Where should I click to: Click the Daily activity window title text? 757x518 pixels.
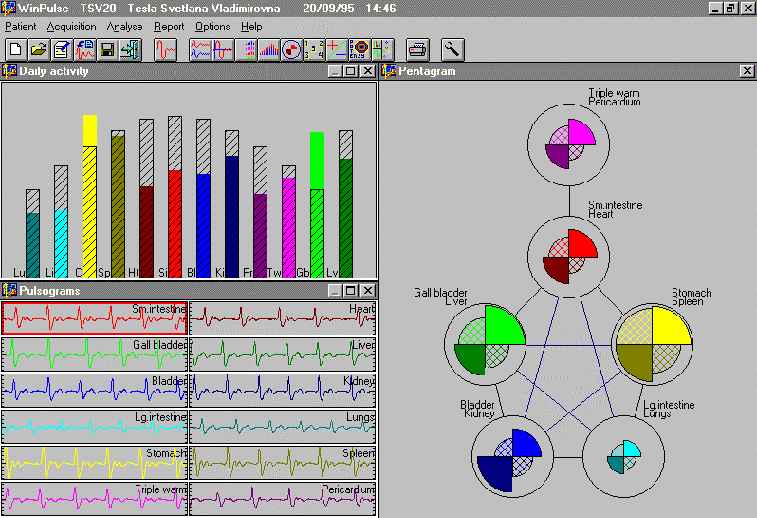click(x=54, y=71)
